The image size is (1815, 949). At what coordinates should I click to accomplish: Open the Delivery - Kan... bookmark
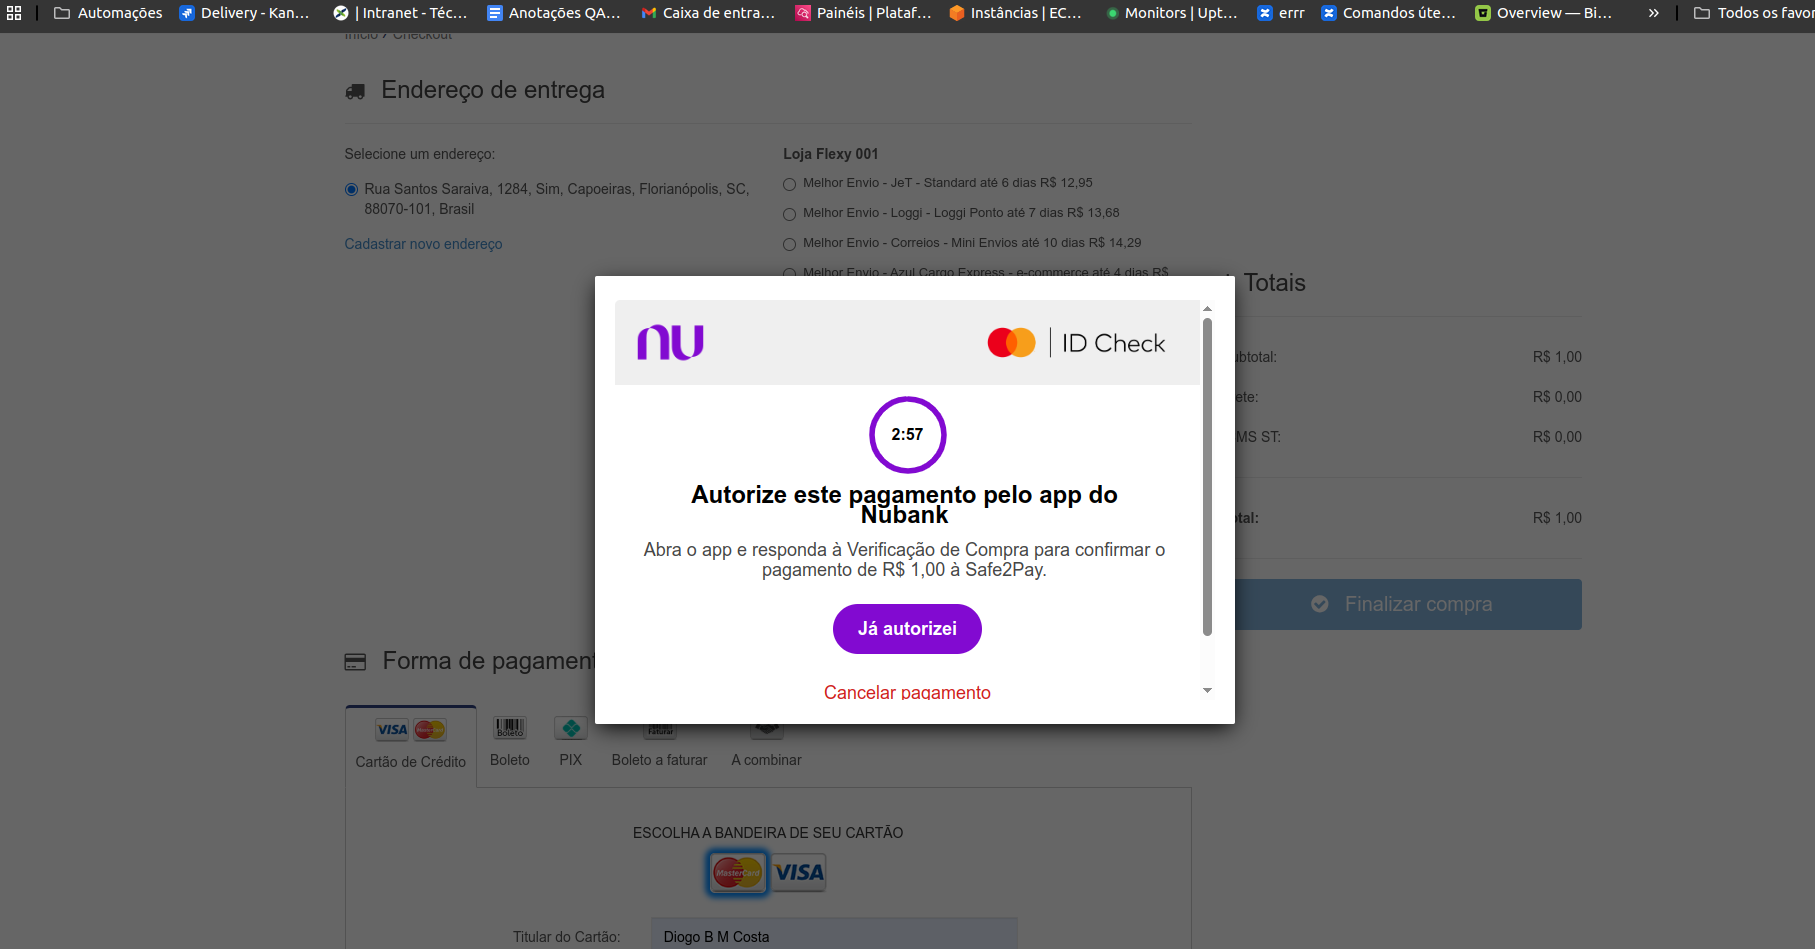point(245,13)
